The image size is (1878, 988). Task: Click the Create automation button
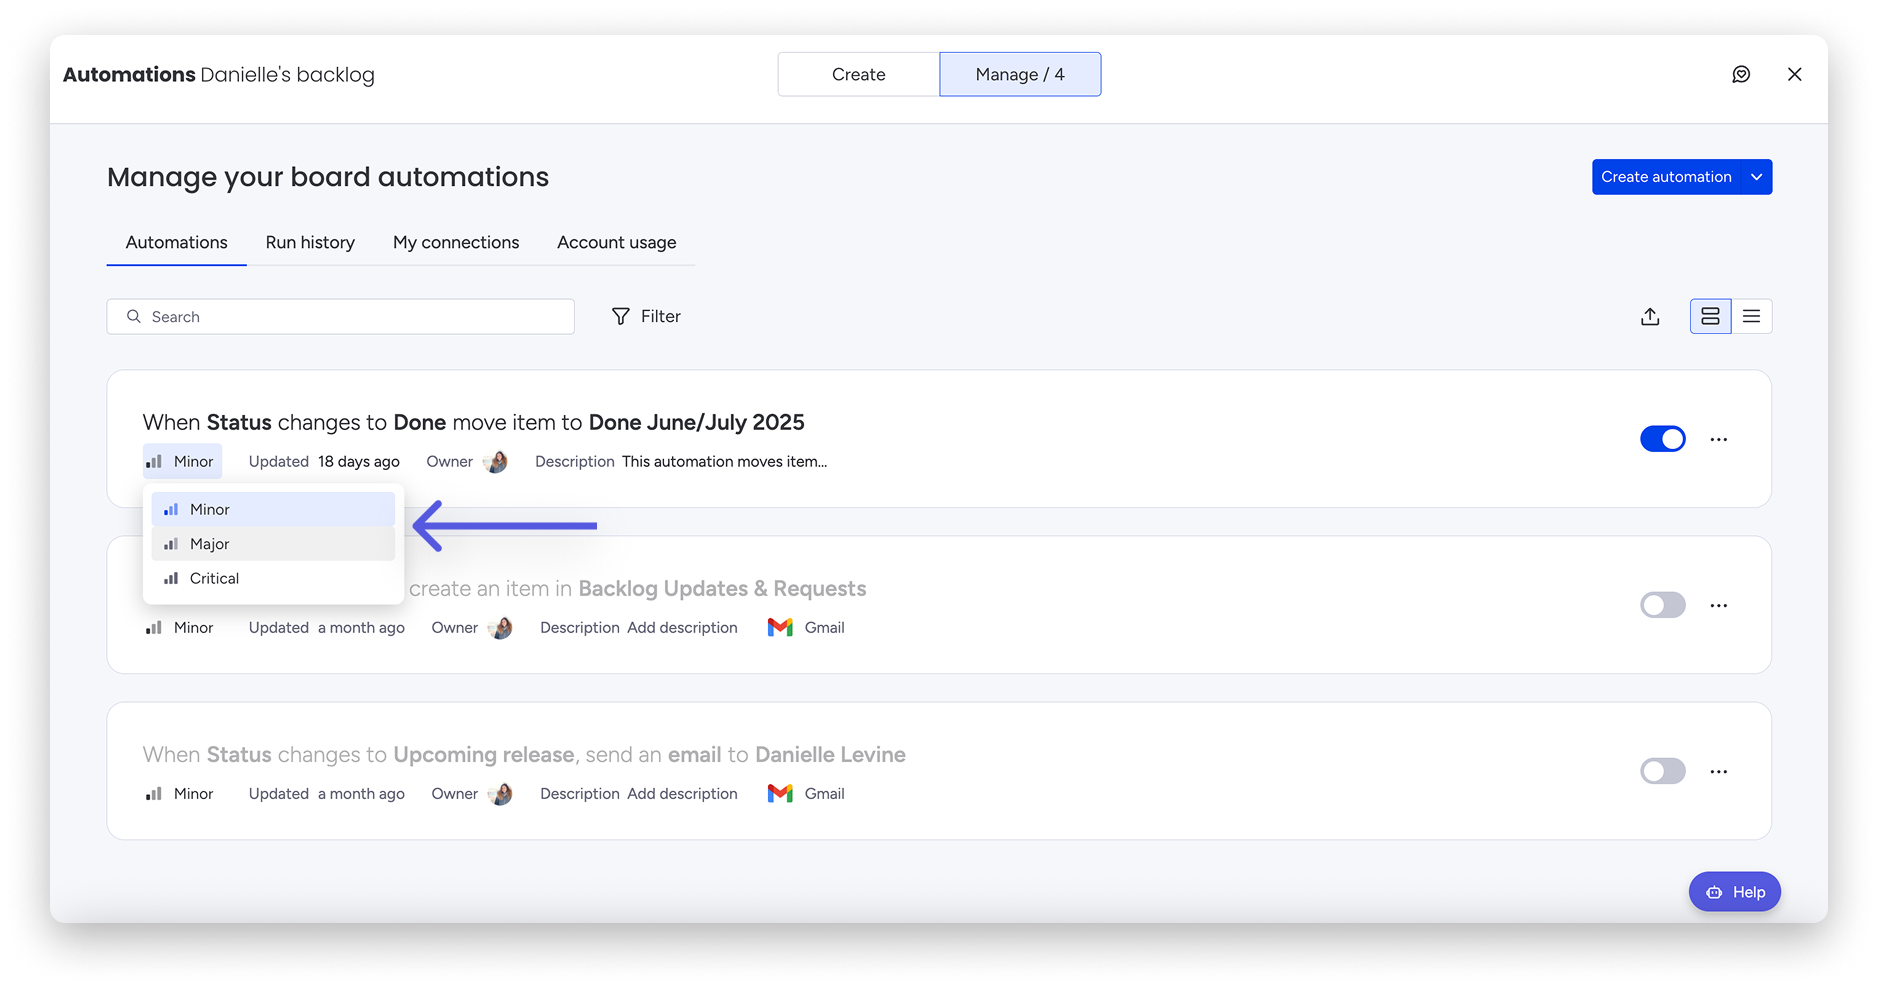coord(1666,177)
